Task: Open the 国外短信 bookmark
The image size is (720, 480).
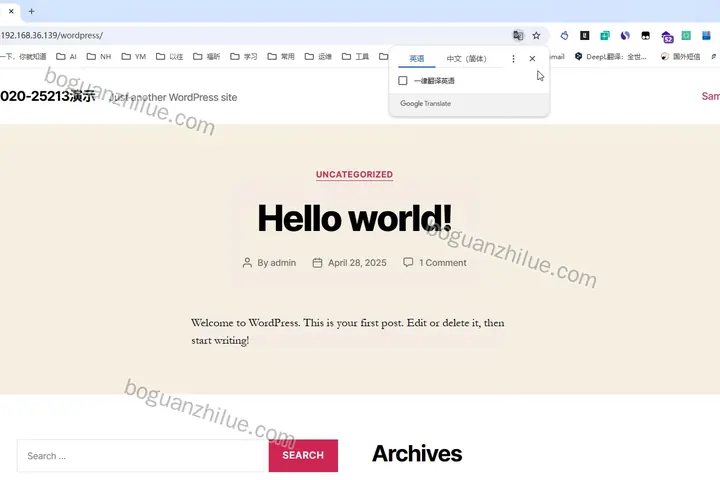Action: tap(681, 56)
